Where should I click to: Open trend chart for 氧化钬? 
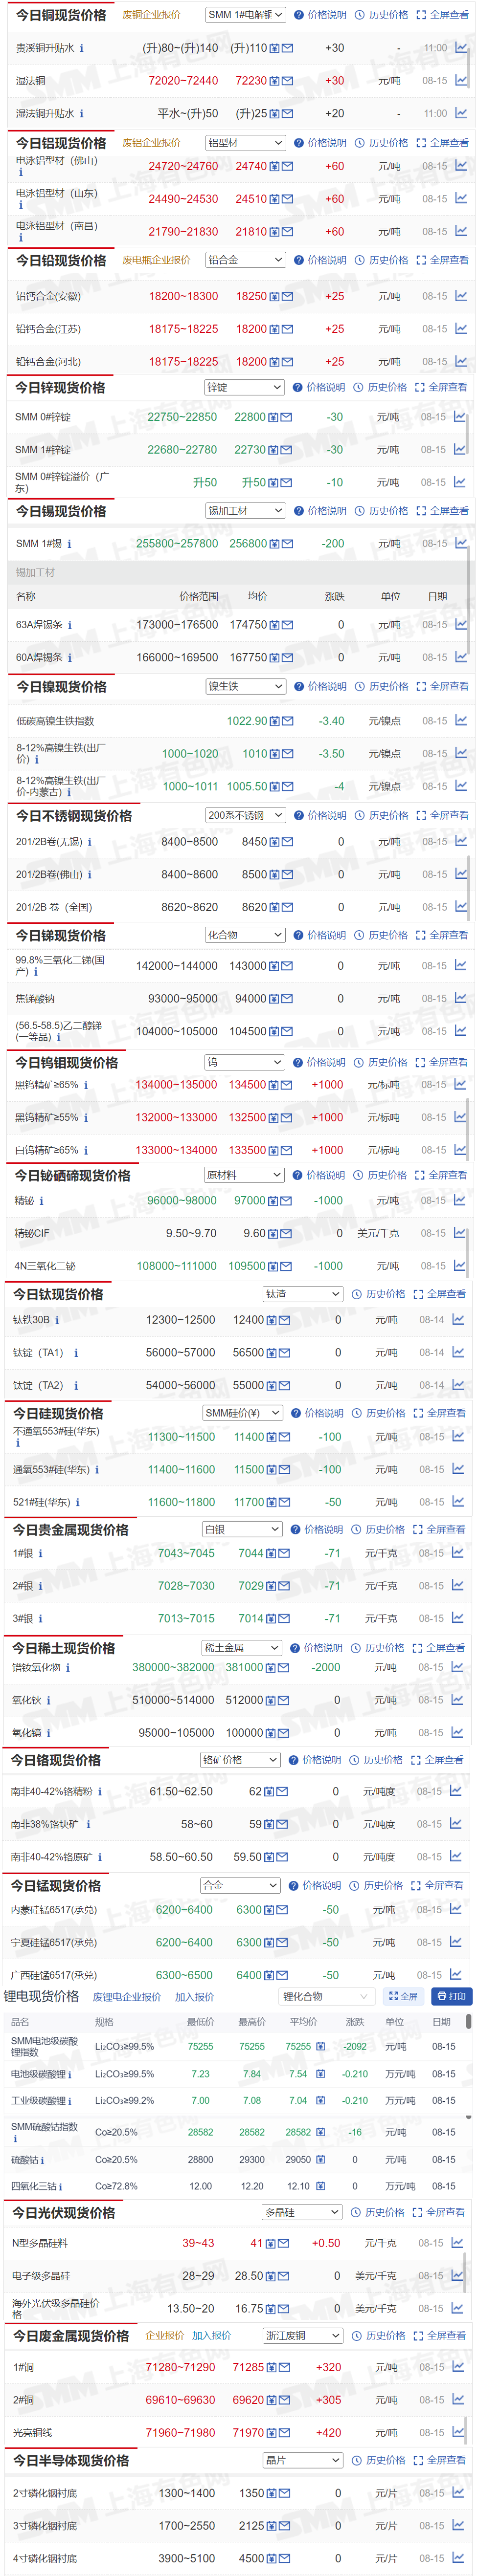tap(457, 1700)
